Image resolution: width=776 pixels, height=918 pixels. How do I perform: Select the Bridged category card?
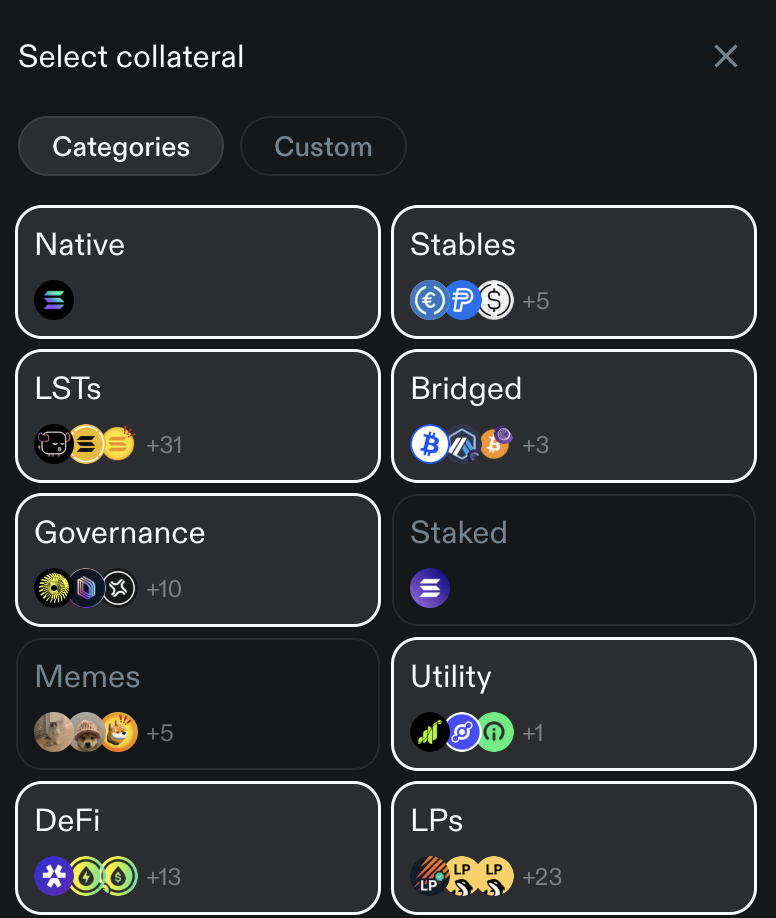click(x=573, y=416)
